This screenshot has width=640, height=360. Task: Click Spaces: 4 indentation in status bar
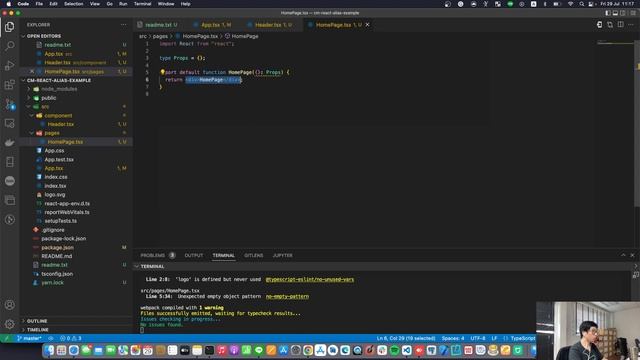(x=453, y=338)
